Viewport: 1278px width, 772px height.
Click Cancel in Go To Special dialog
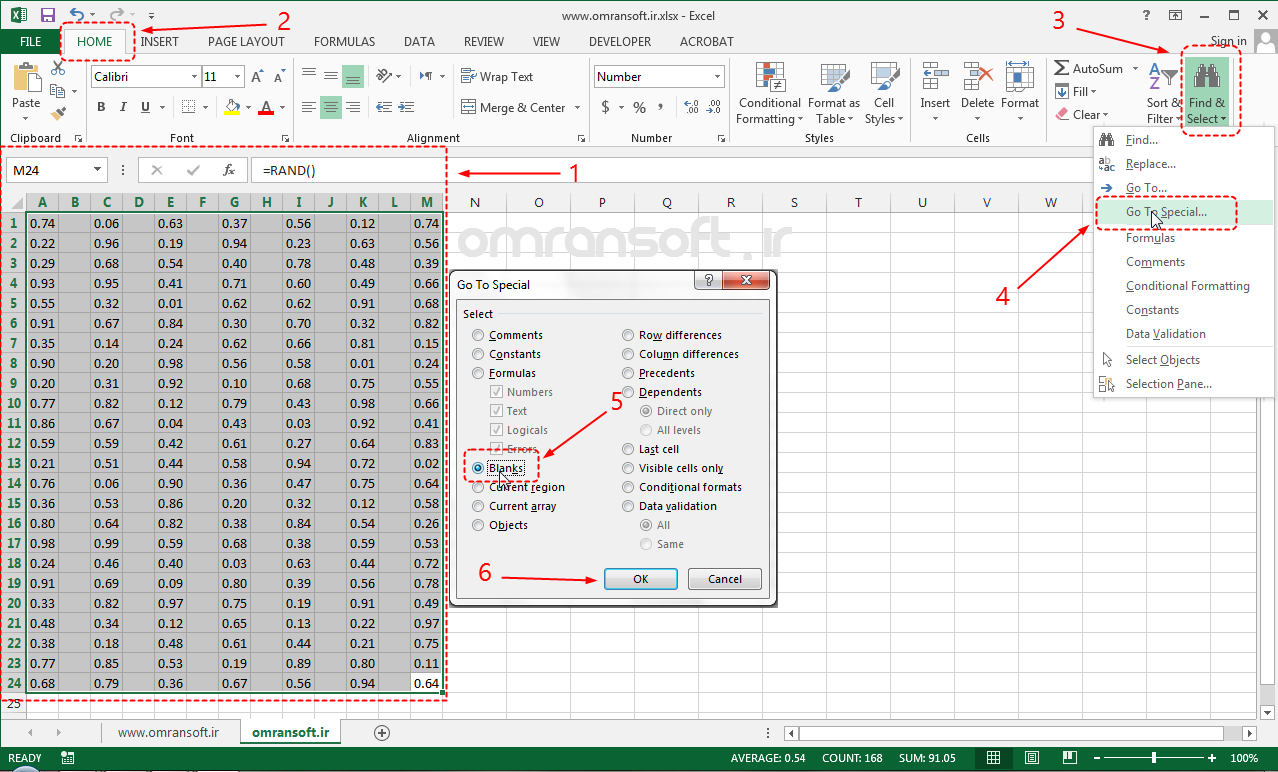pos(725,579)
